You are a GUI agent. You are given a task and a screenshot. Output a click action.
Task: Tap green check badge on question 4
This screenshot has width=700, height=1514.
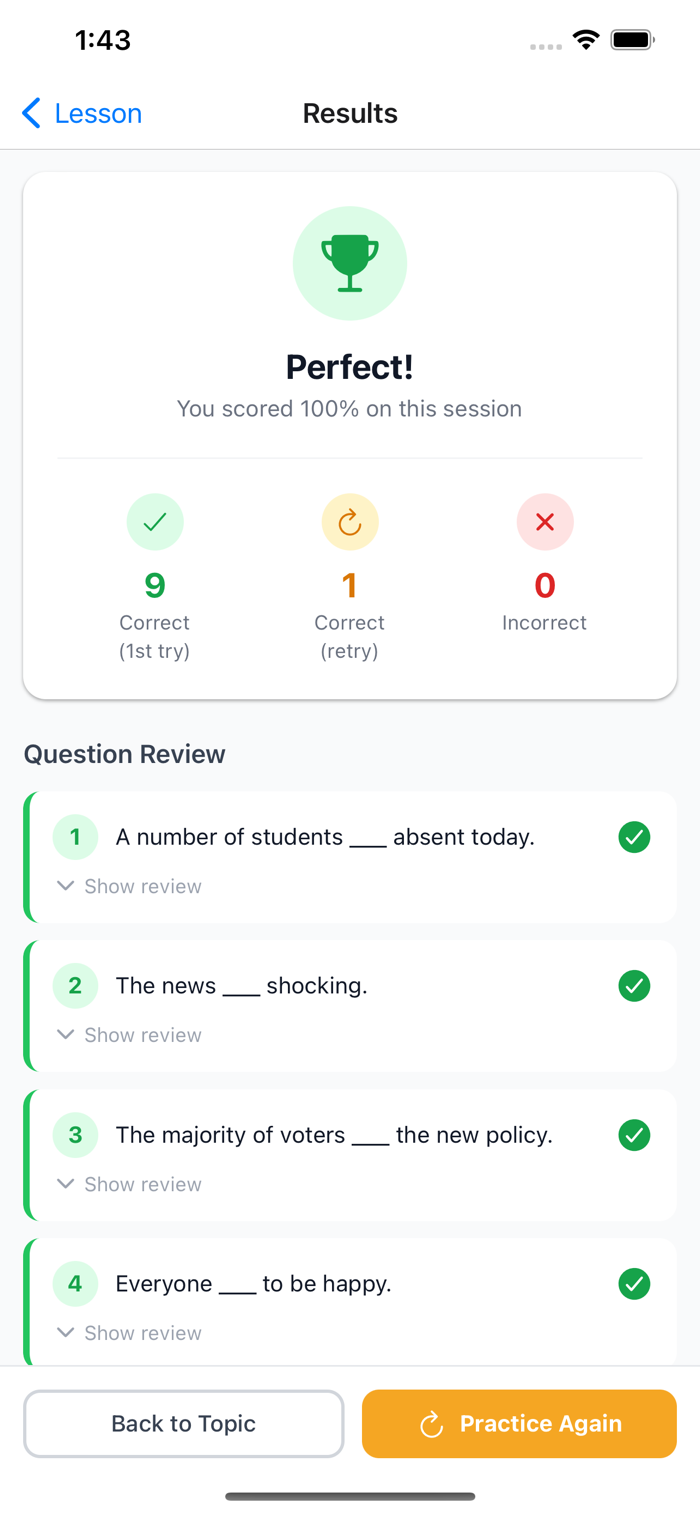(x=634, y=1284)
